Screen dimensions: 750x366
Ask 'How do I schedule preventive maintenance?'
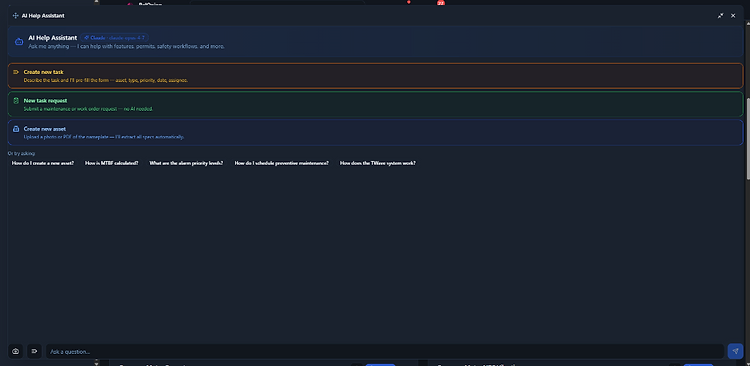coord(281,163)
